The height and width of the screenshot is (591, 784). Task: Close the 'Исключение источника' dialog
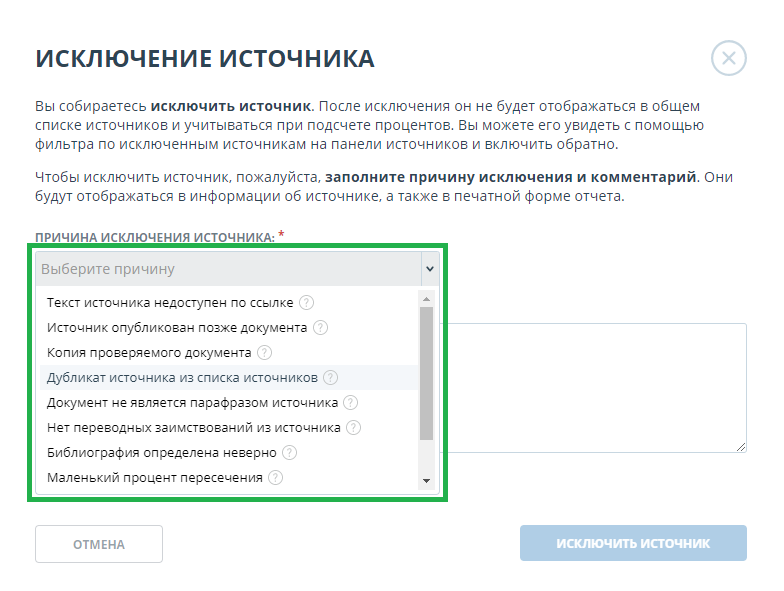729,59
